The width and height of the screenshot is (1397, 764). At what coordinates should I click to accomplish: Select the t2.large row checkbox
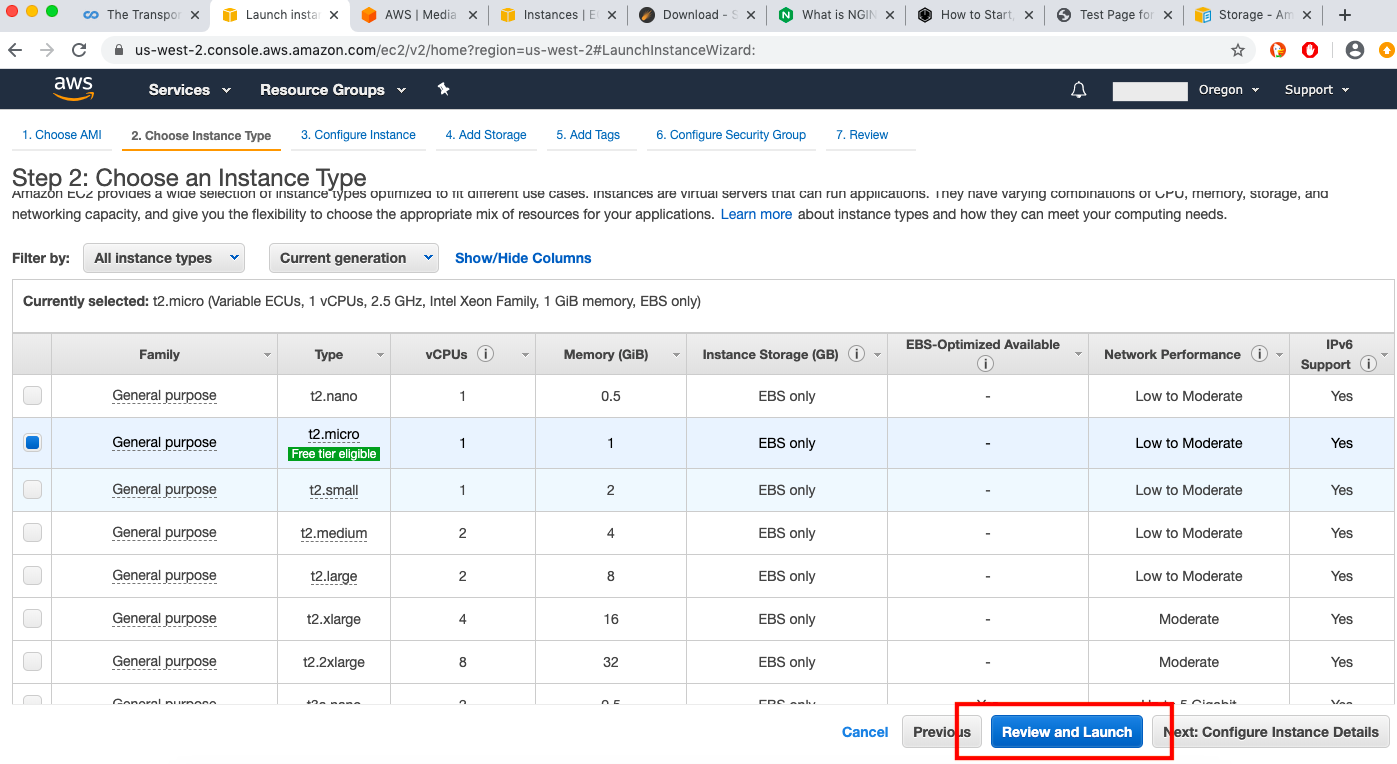(x=33, y=575)
